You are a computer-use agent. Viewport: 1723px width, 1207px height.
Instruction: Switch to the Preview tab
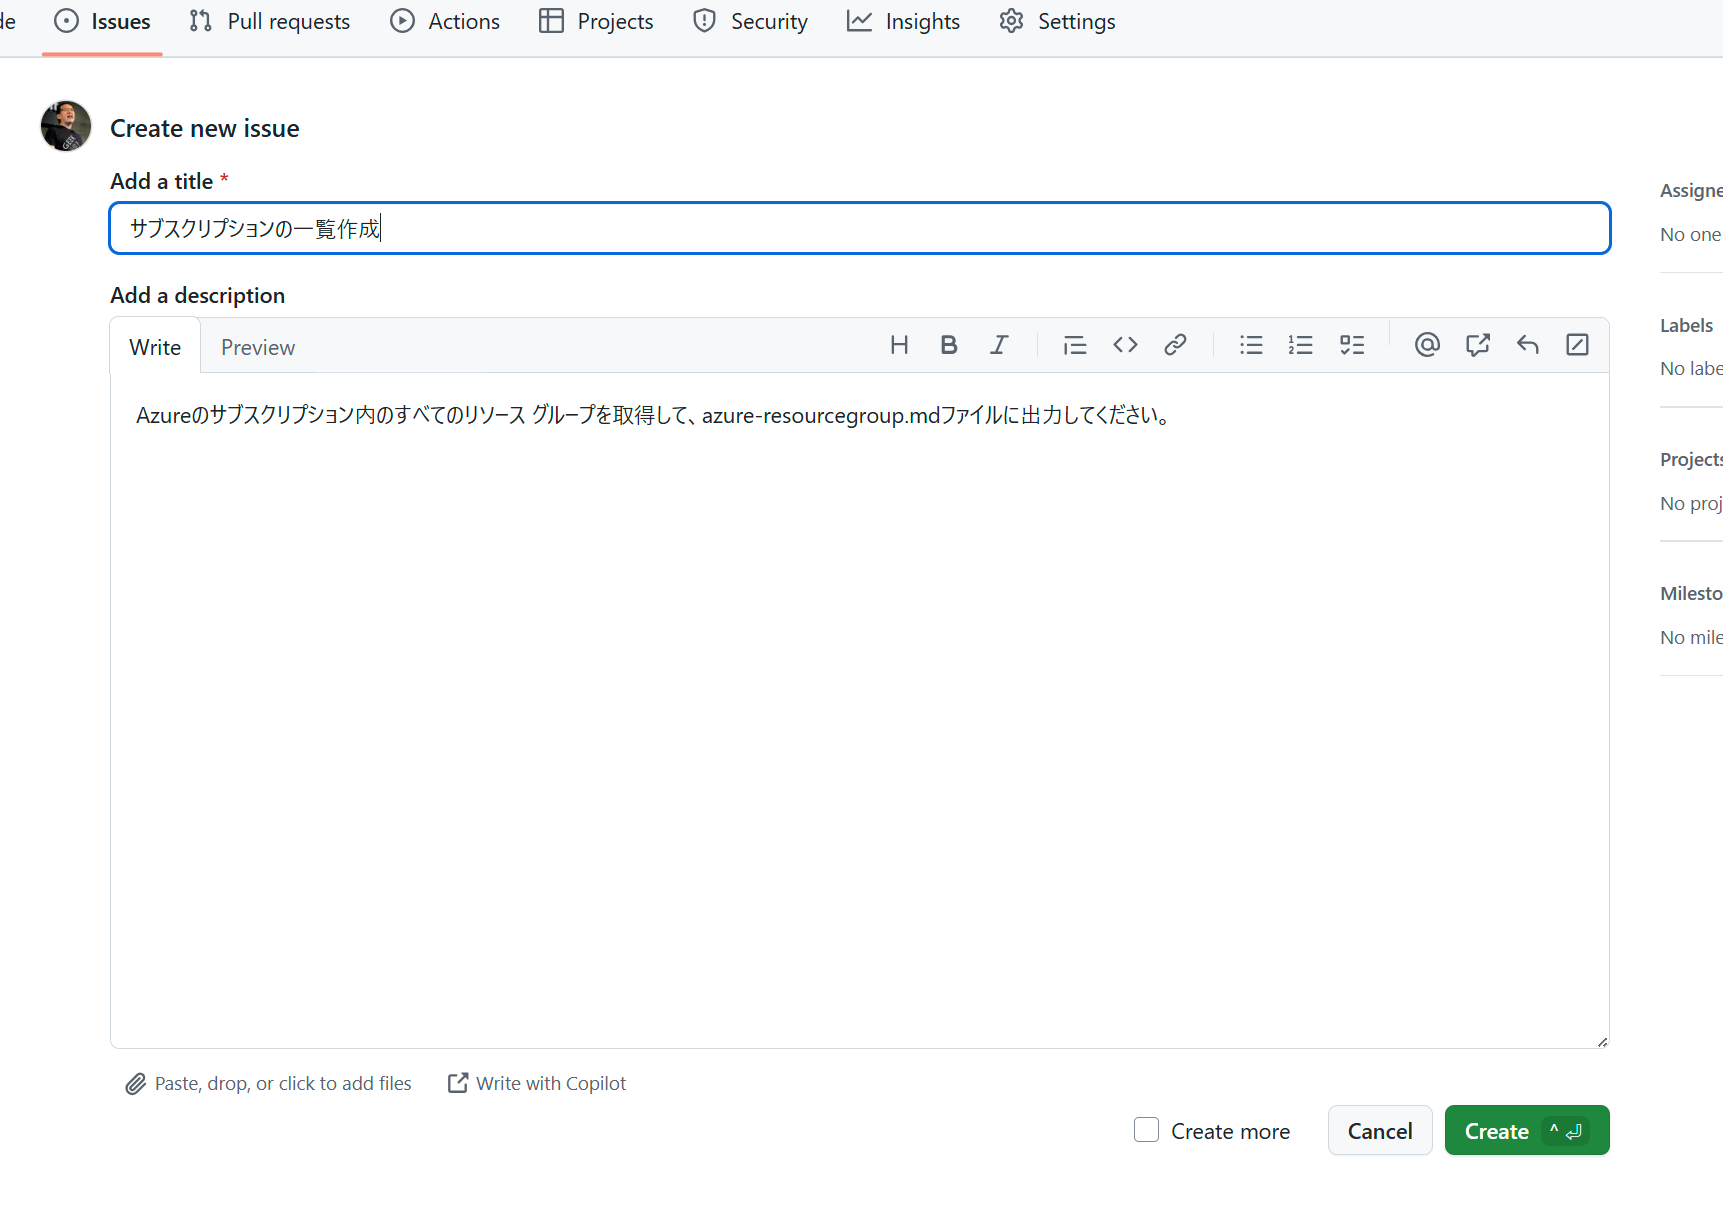[258, 346]
